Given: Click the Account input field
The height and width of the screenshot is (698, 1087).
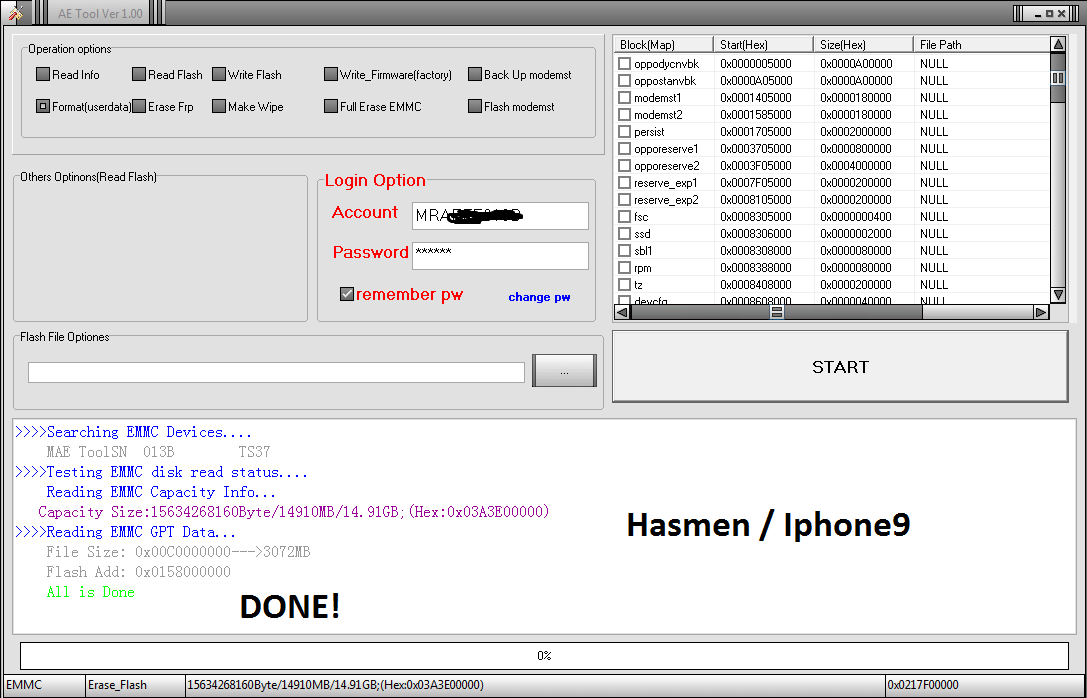Looking at the screenshot, I should click(x=500, y=216).
